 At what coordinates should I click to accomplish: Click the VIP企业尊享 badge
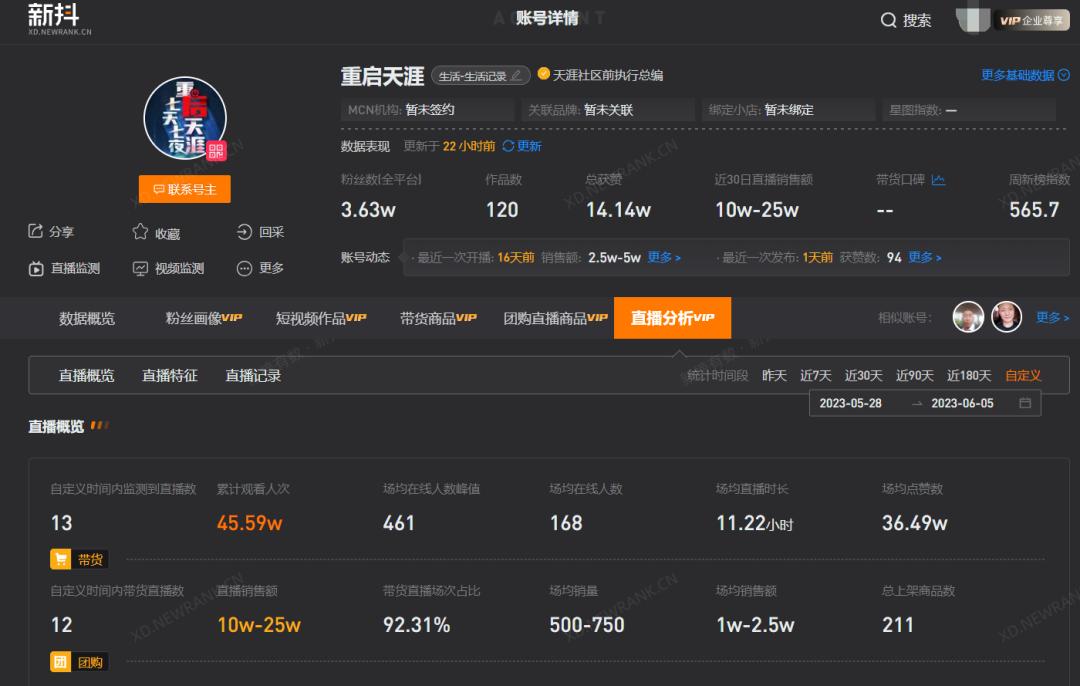(x=1029, y=18)
